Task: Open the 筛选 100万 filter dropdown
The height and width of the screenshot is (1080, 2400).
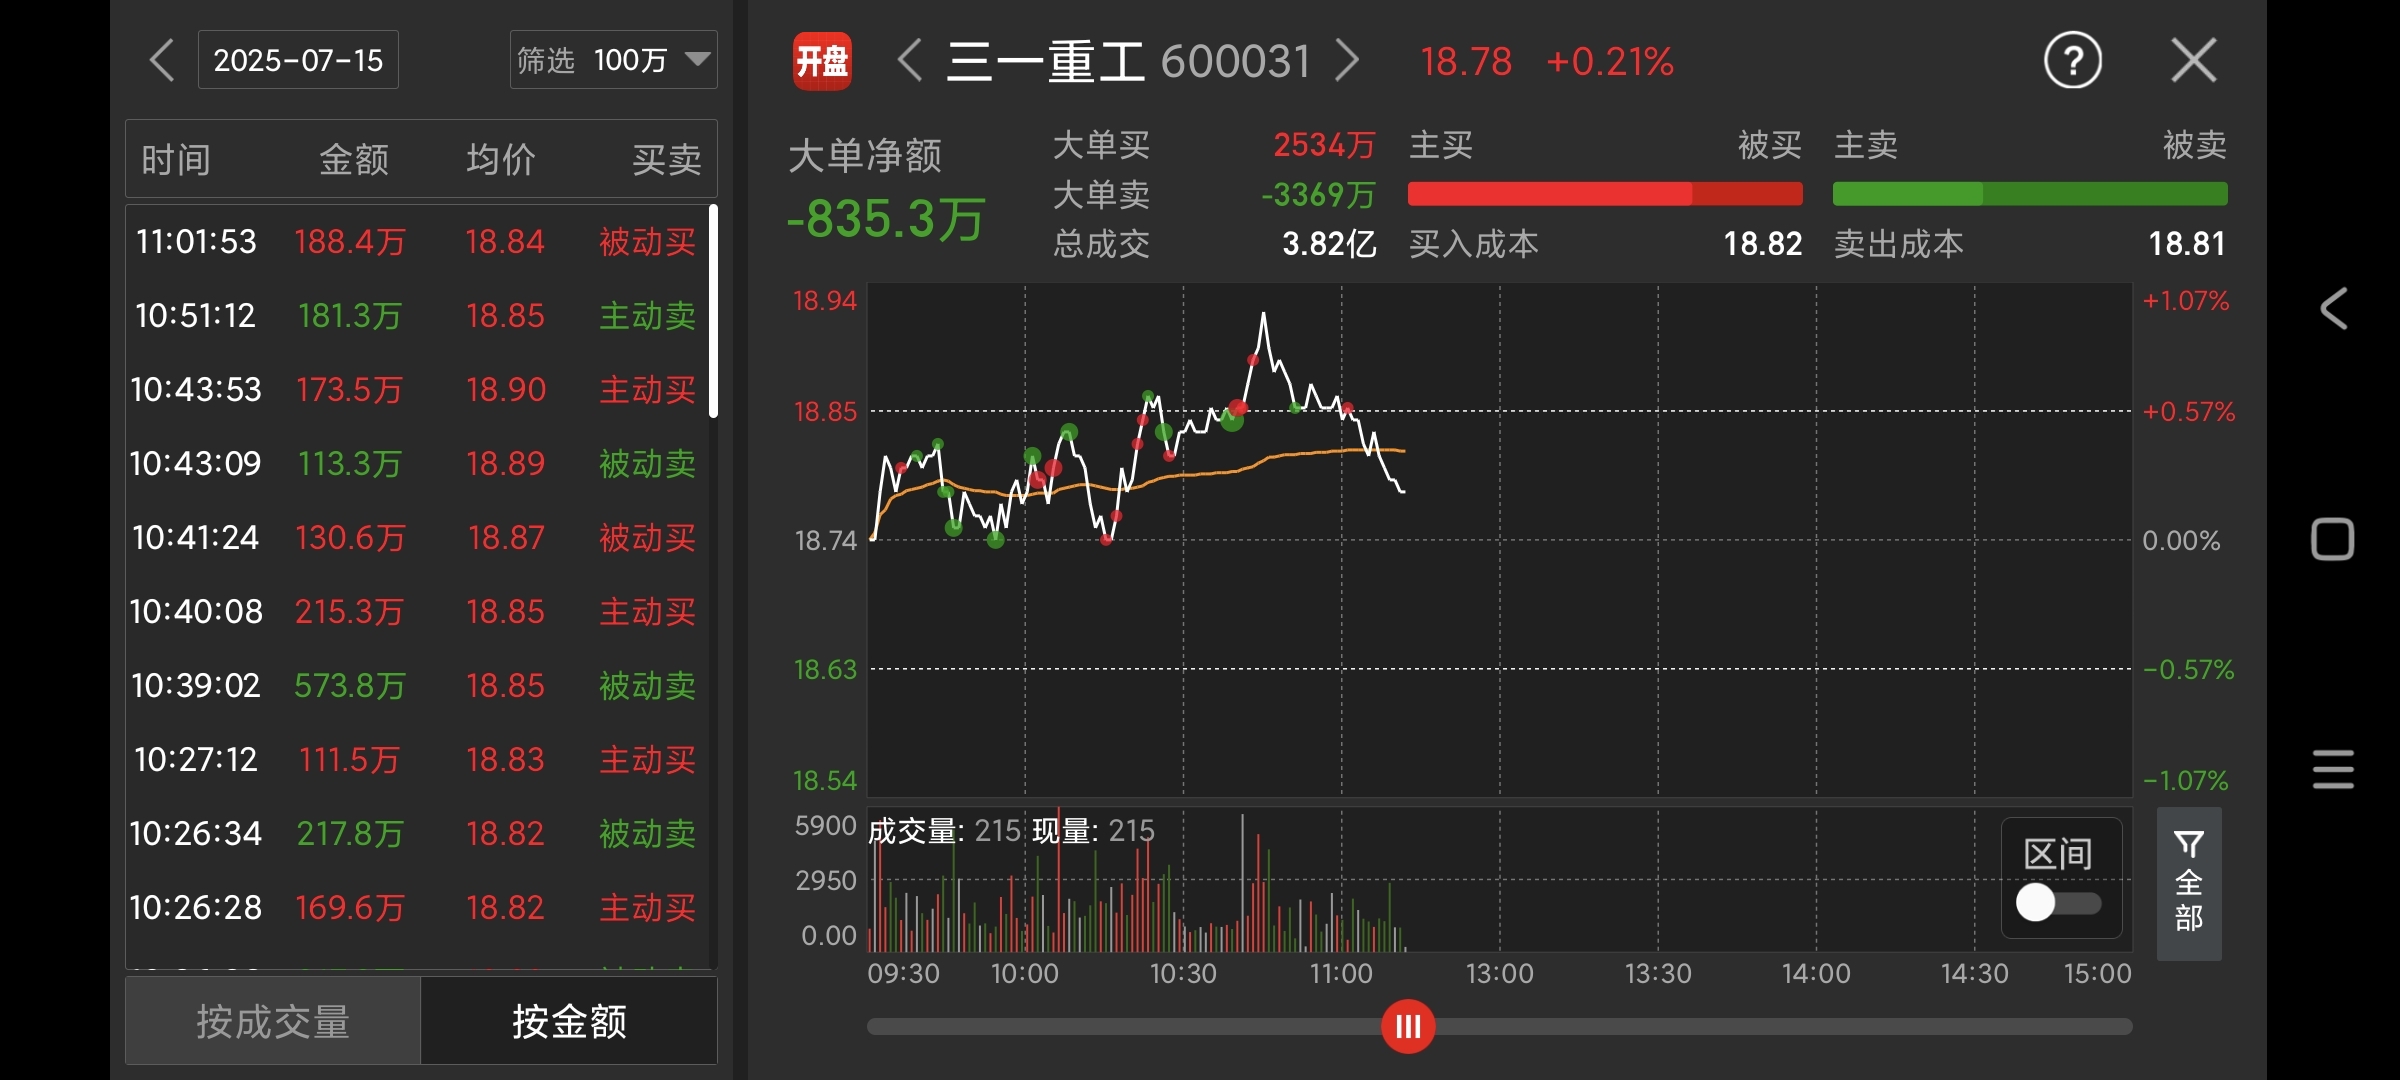Action: pos(613,60)
